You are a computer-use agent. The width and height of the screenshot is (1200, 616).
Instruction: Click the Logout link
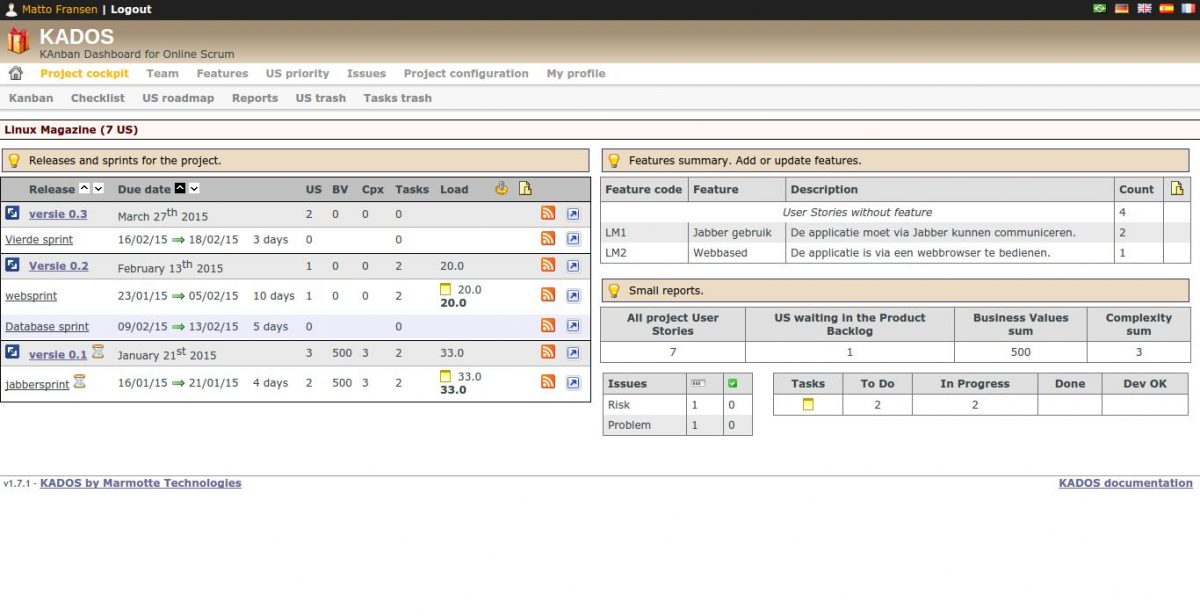(x=131, y=9)
